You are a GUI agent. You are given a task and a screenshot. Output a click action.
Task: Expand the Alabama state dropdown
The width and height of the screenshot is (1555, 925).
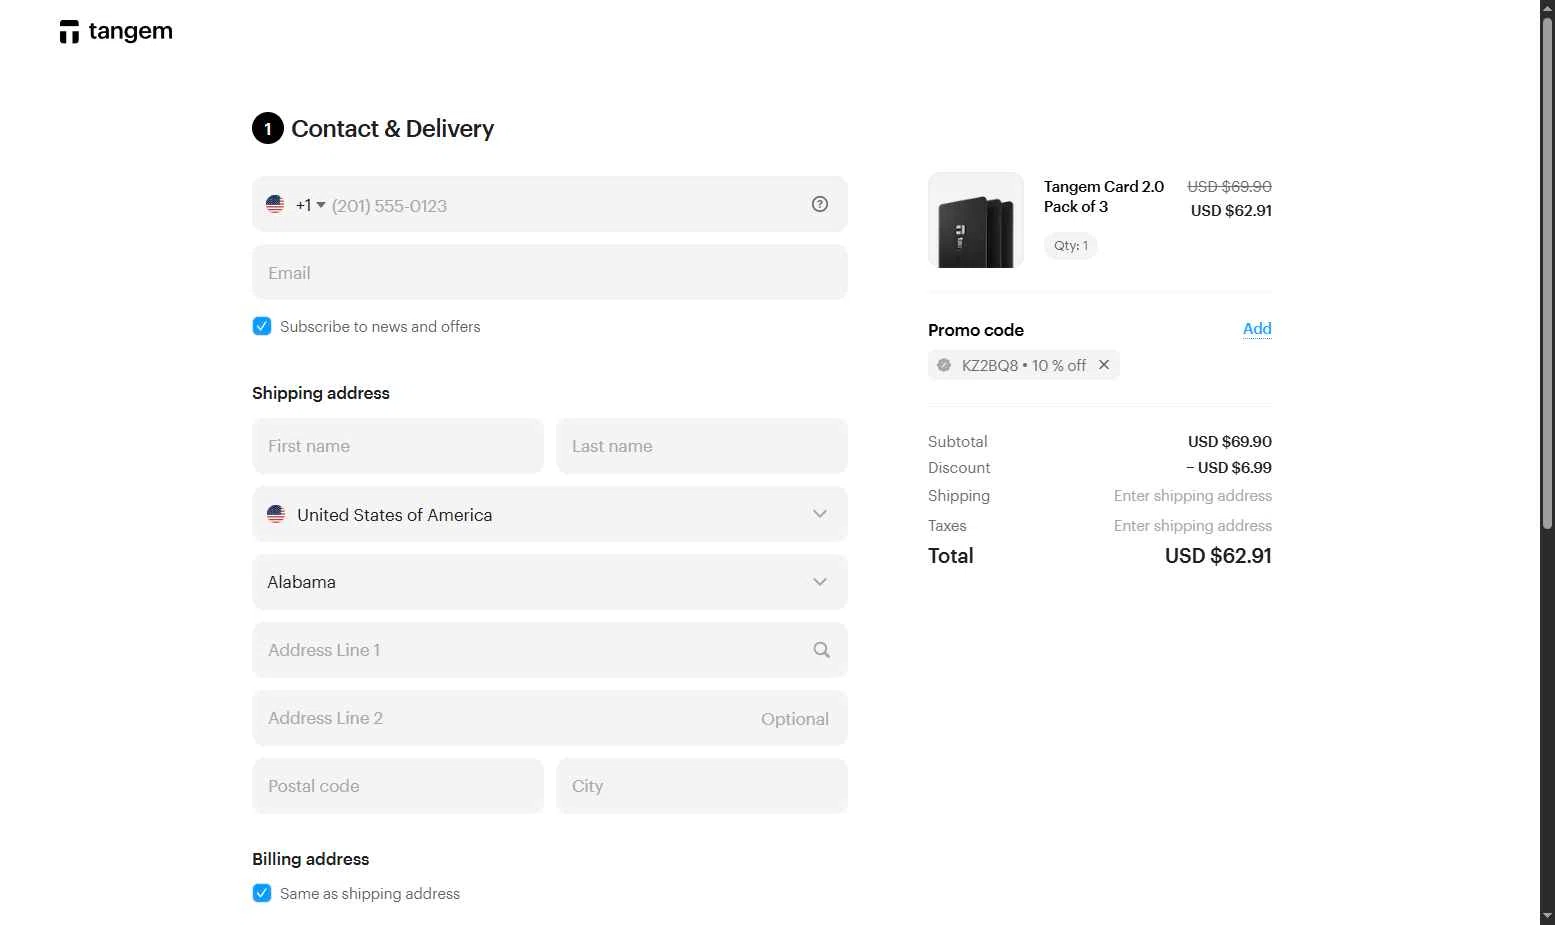550,582
